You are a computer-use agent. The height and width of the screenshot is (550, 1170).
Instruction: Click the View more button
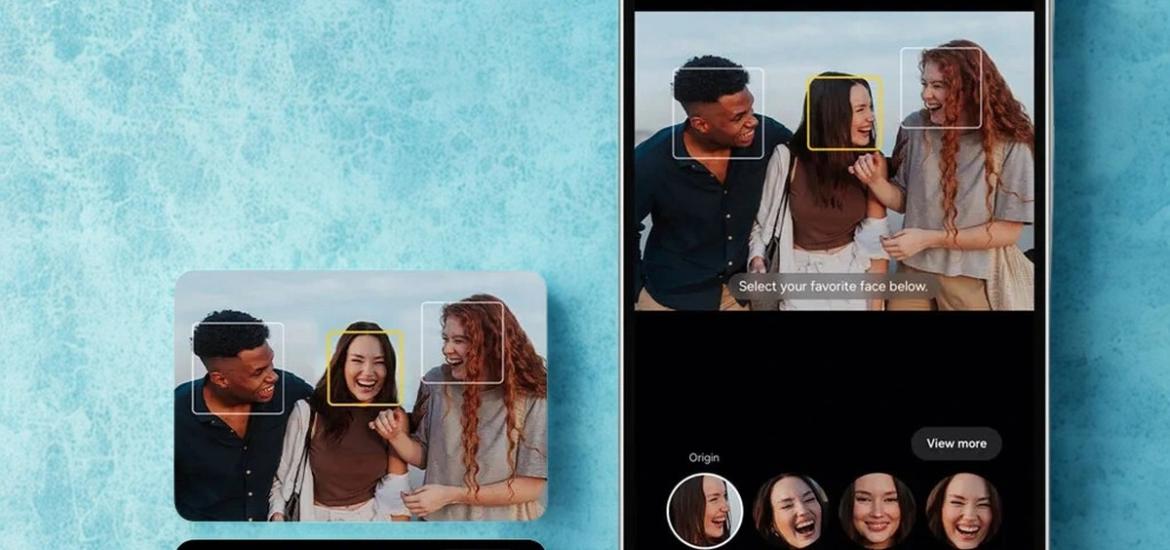click(956, 443)
